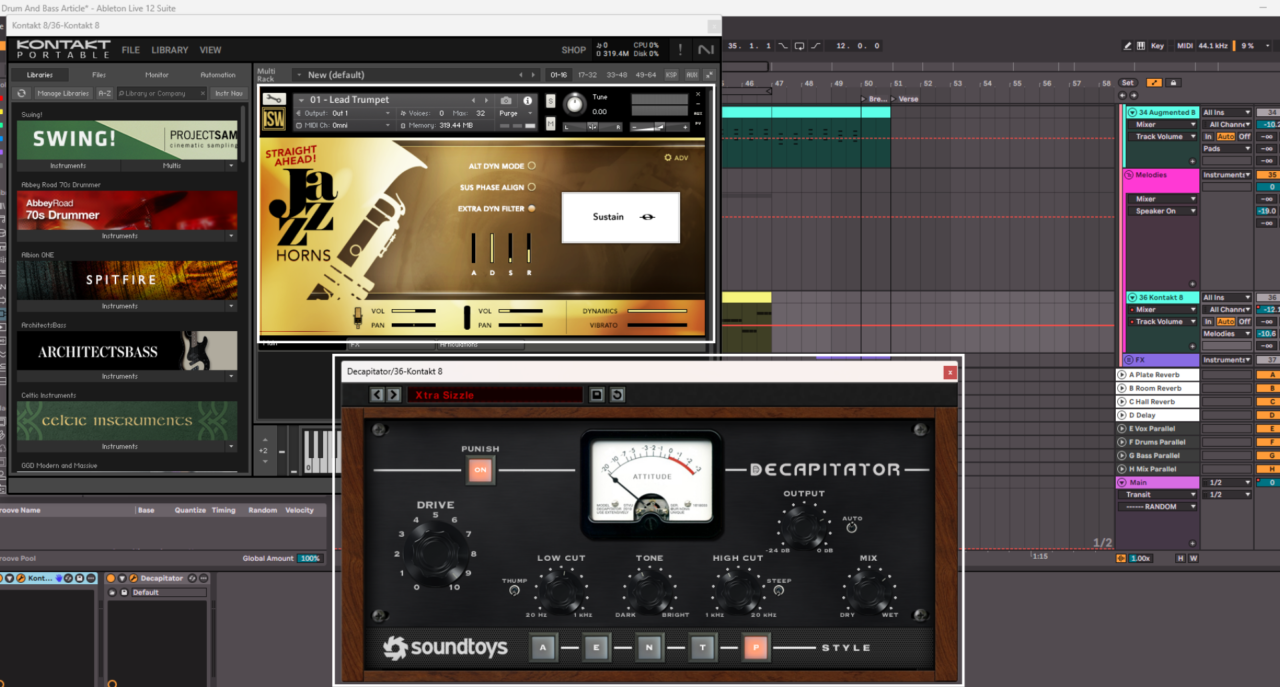Viewport: 1280px width, 687px height.
Task: Click the minimize rack view icon
Action: pyautogui.click(x=709, y=75)
